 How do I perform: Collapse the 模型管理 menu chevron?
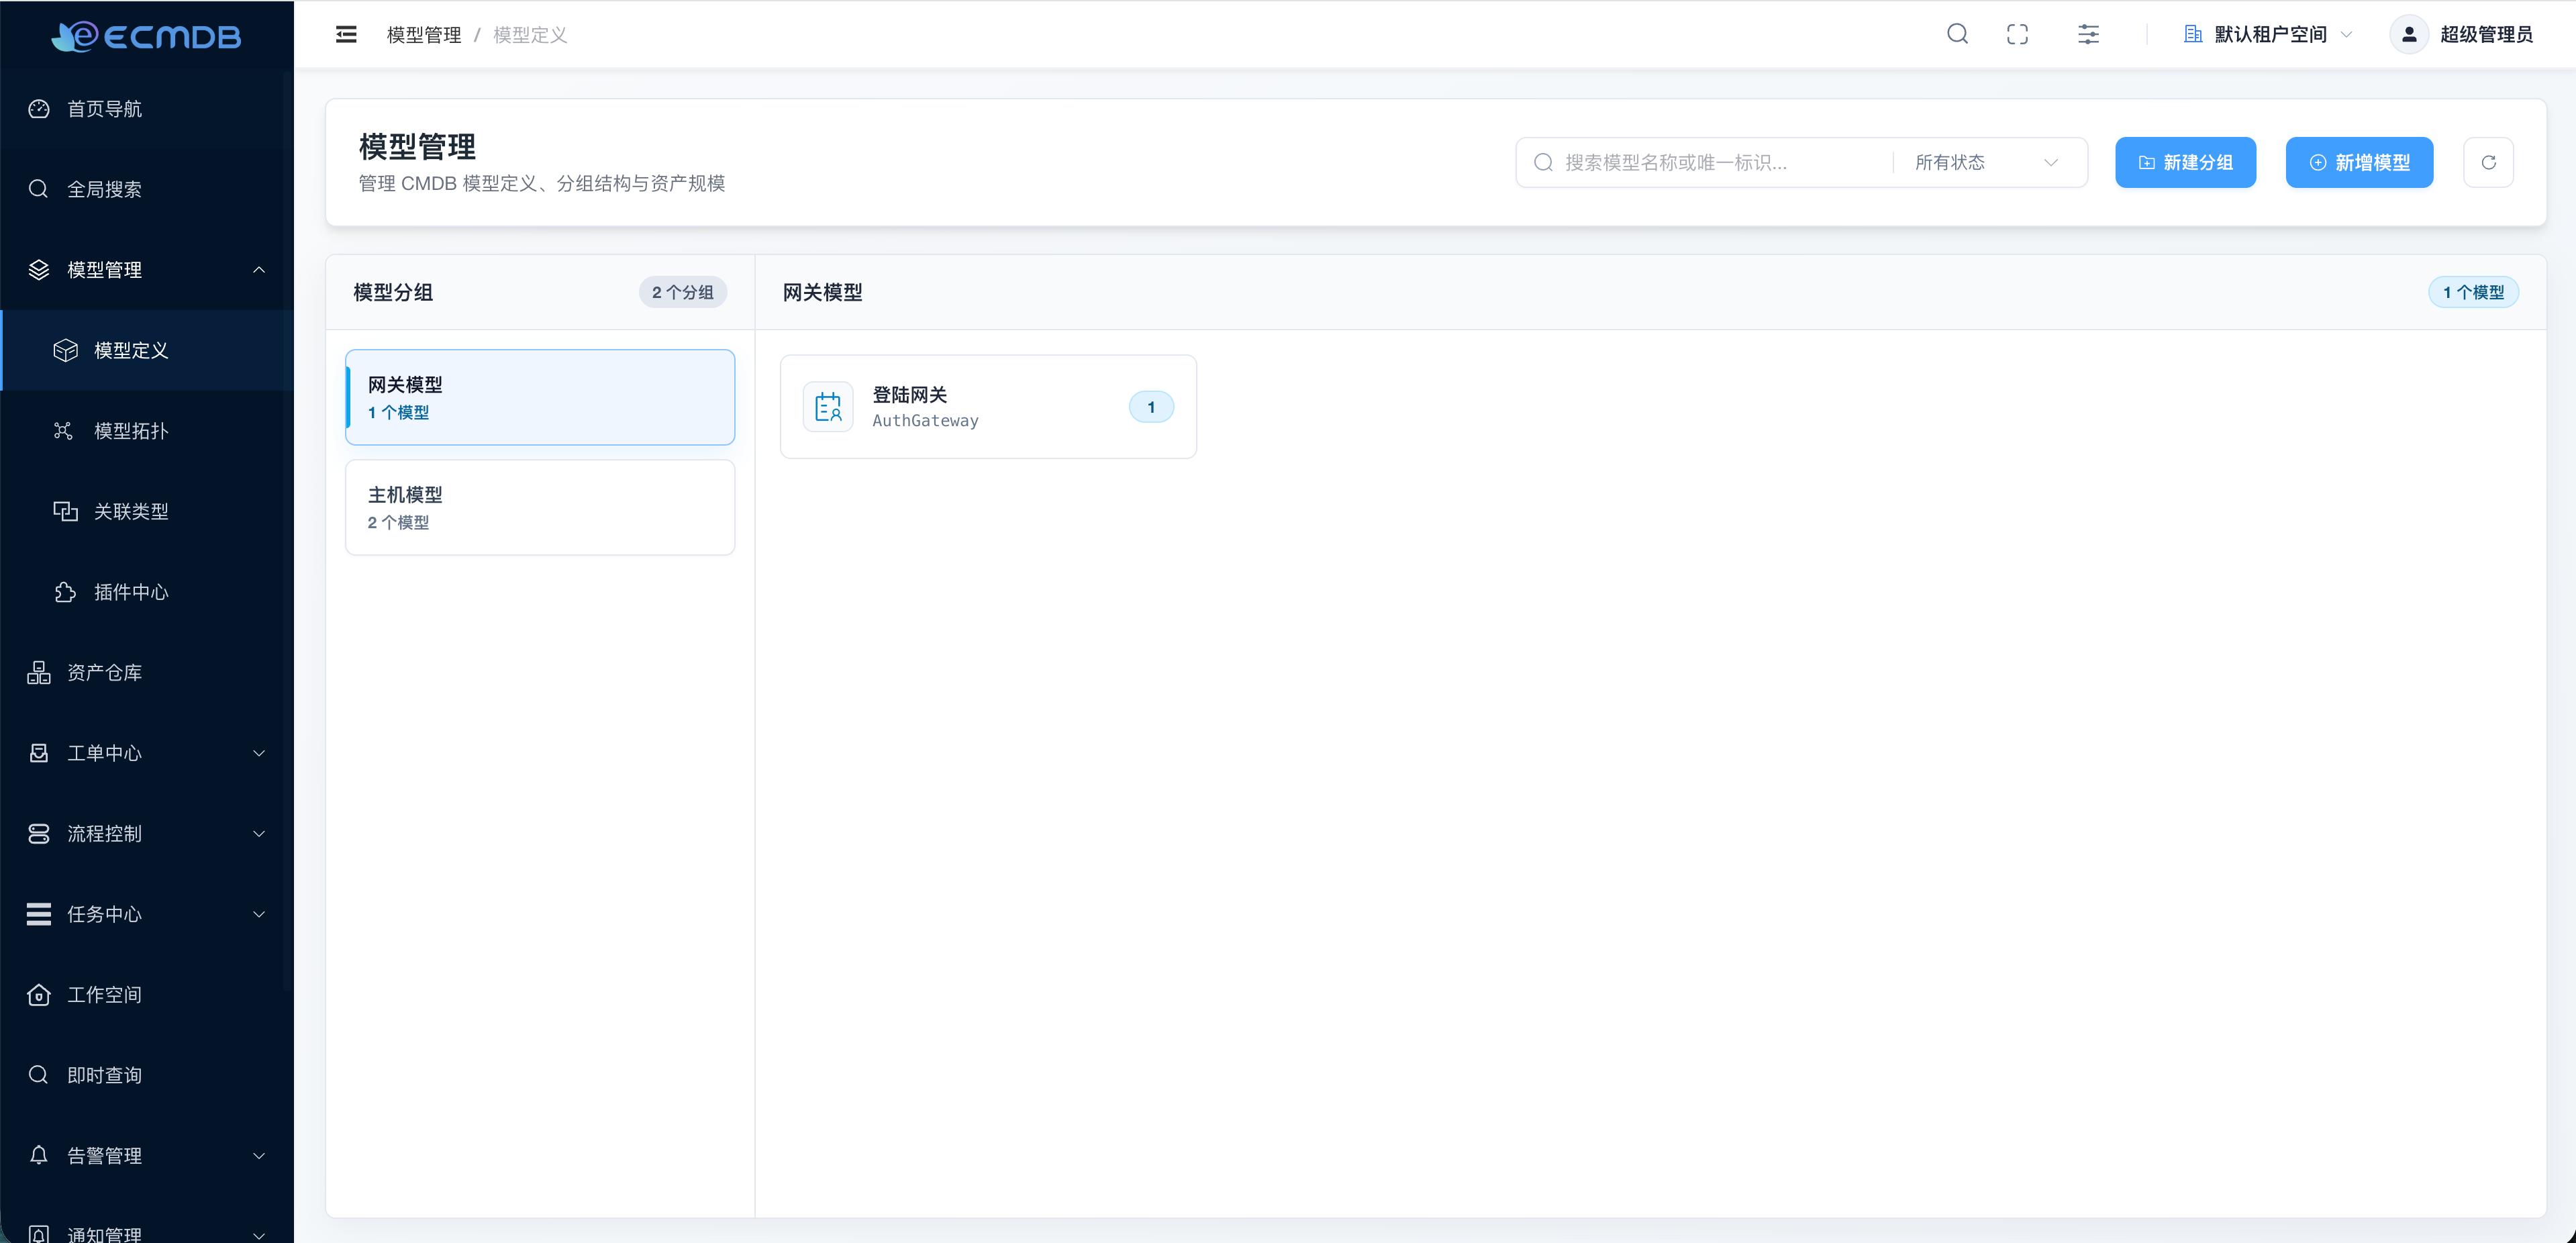(x=259, y=270)
